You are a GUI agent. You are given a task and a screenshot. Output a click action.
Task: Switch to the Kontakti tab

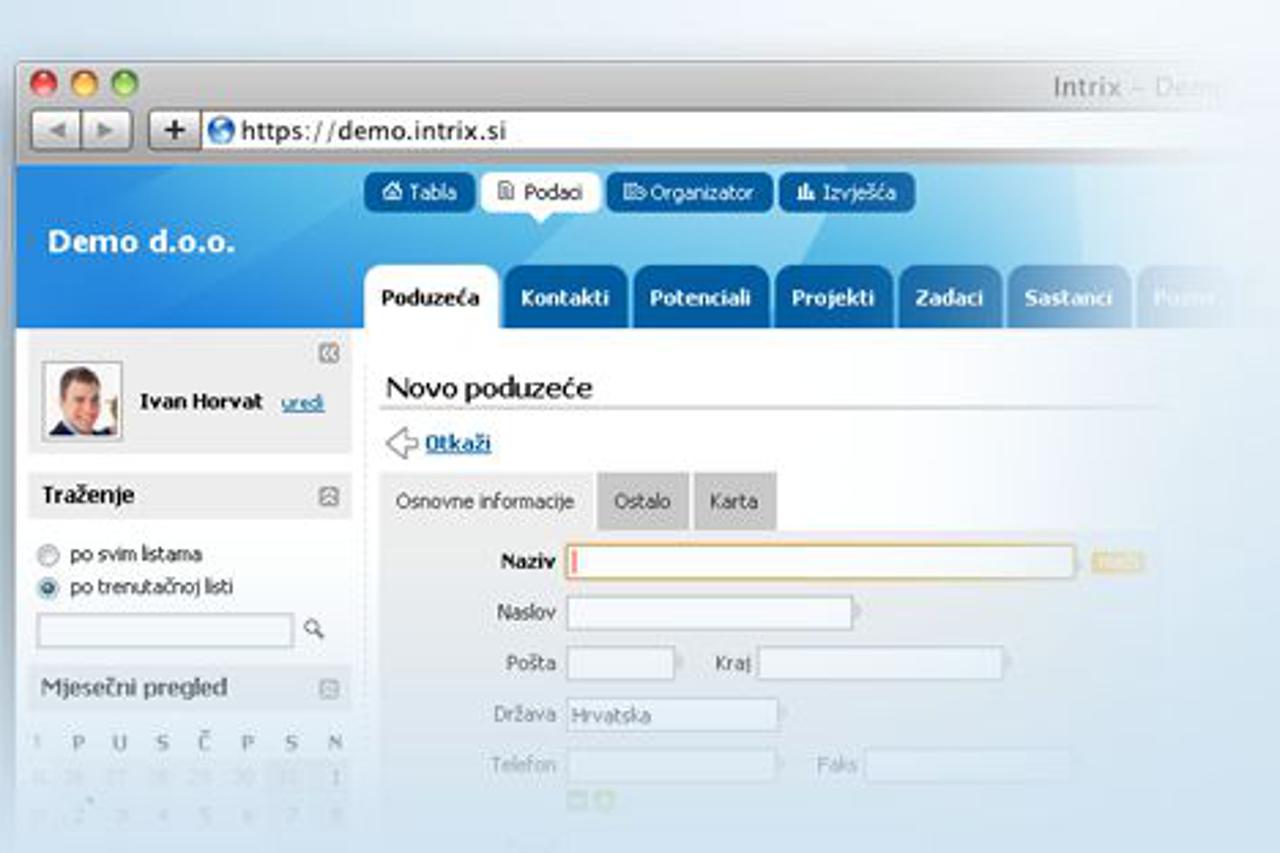pos(565,298)
